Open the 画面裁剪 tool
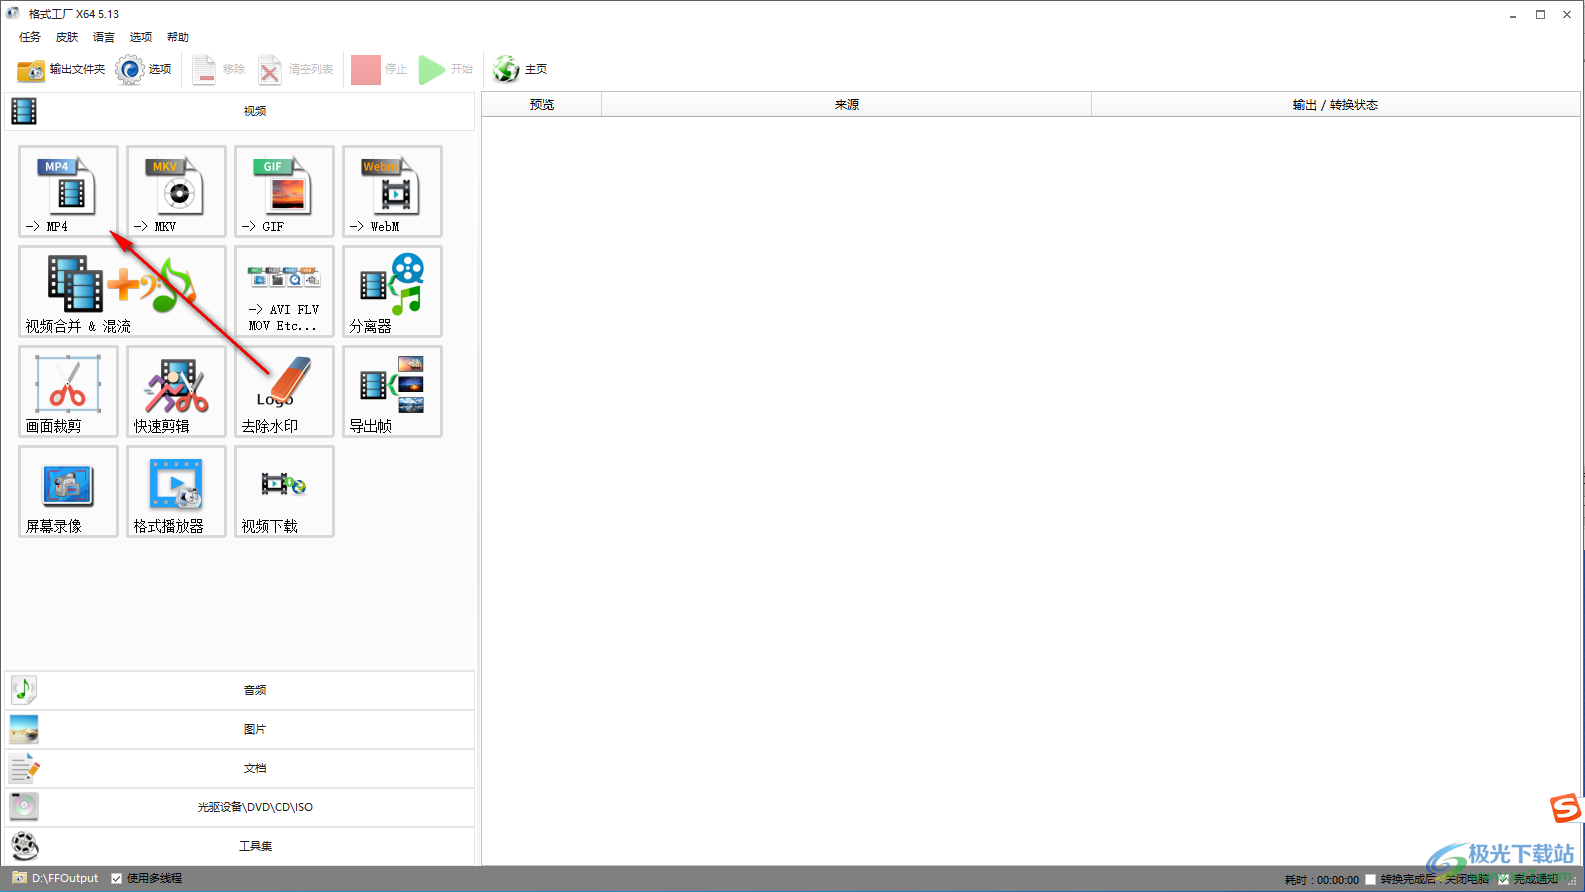 pyautogui.click(x=68, y=391)
